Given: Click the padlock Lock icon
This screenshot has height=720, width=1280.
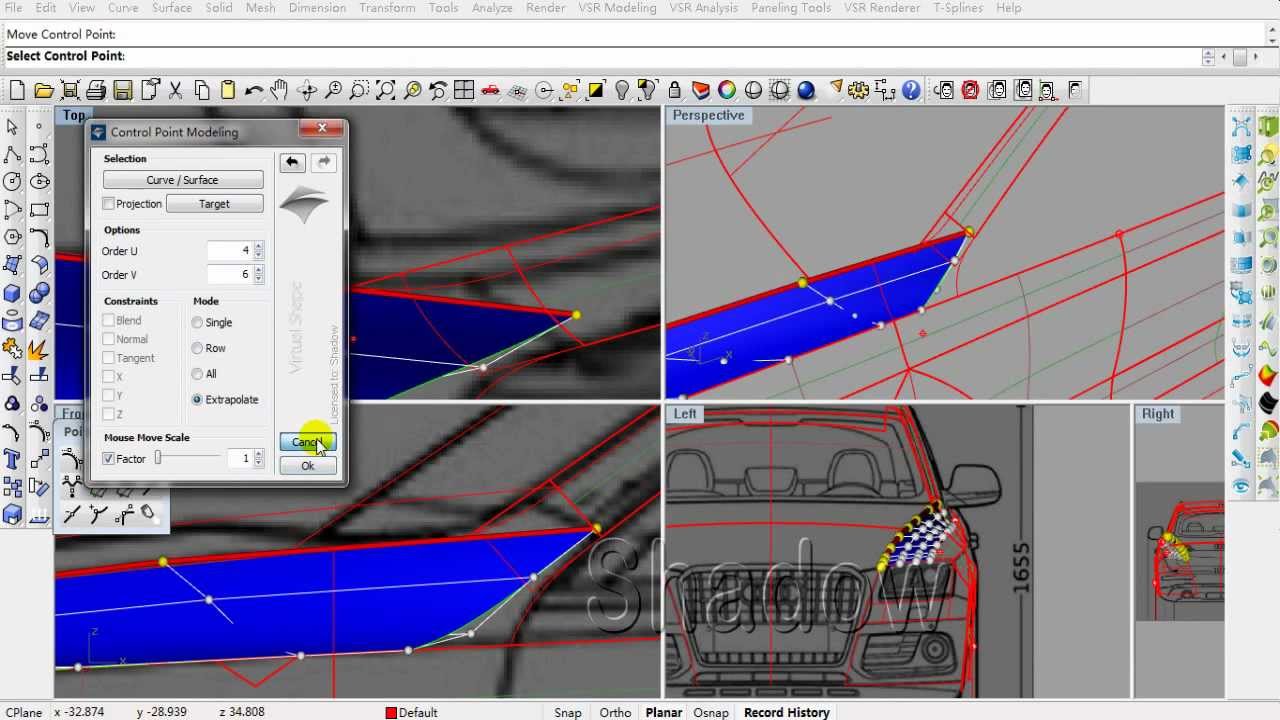Looking at the screenshot, I should click(x=674, y=91).
